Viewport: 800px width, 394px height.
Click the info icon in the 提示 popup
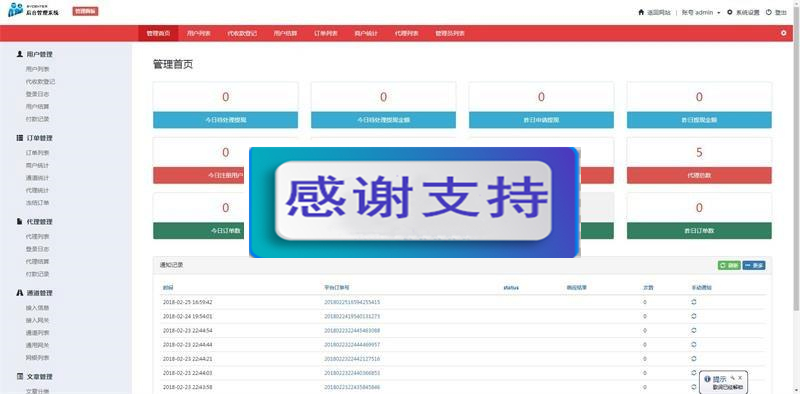pos(707,379)
